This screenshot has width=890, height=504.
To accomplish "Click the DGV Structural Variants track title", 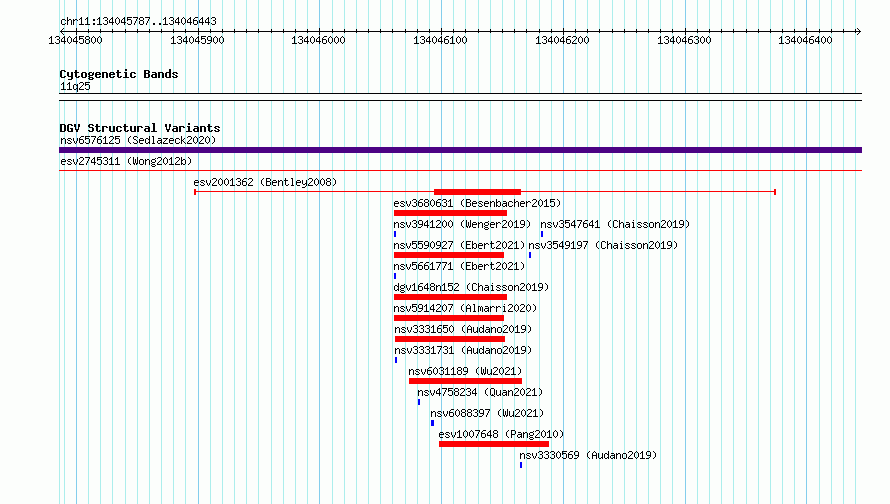I will [140, 128].
